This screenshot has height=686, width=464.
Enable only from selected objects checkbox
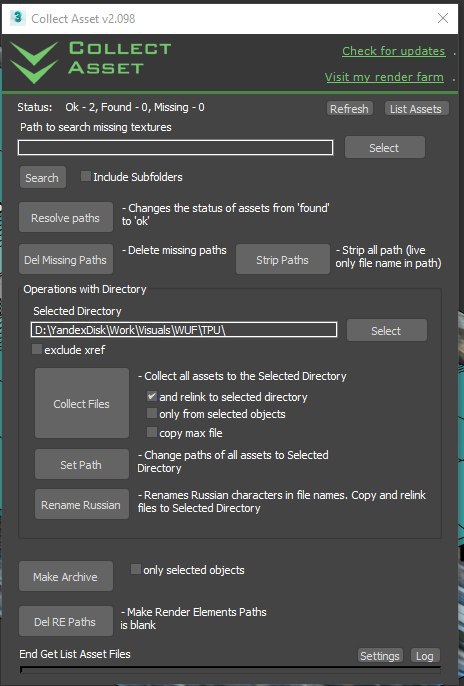point(151,413)
